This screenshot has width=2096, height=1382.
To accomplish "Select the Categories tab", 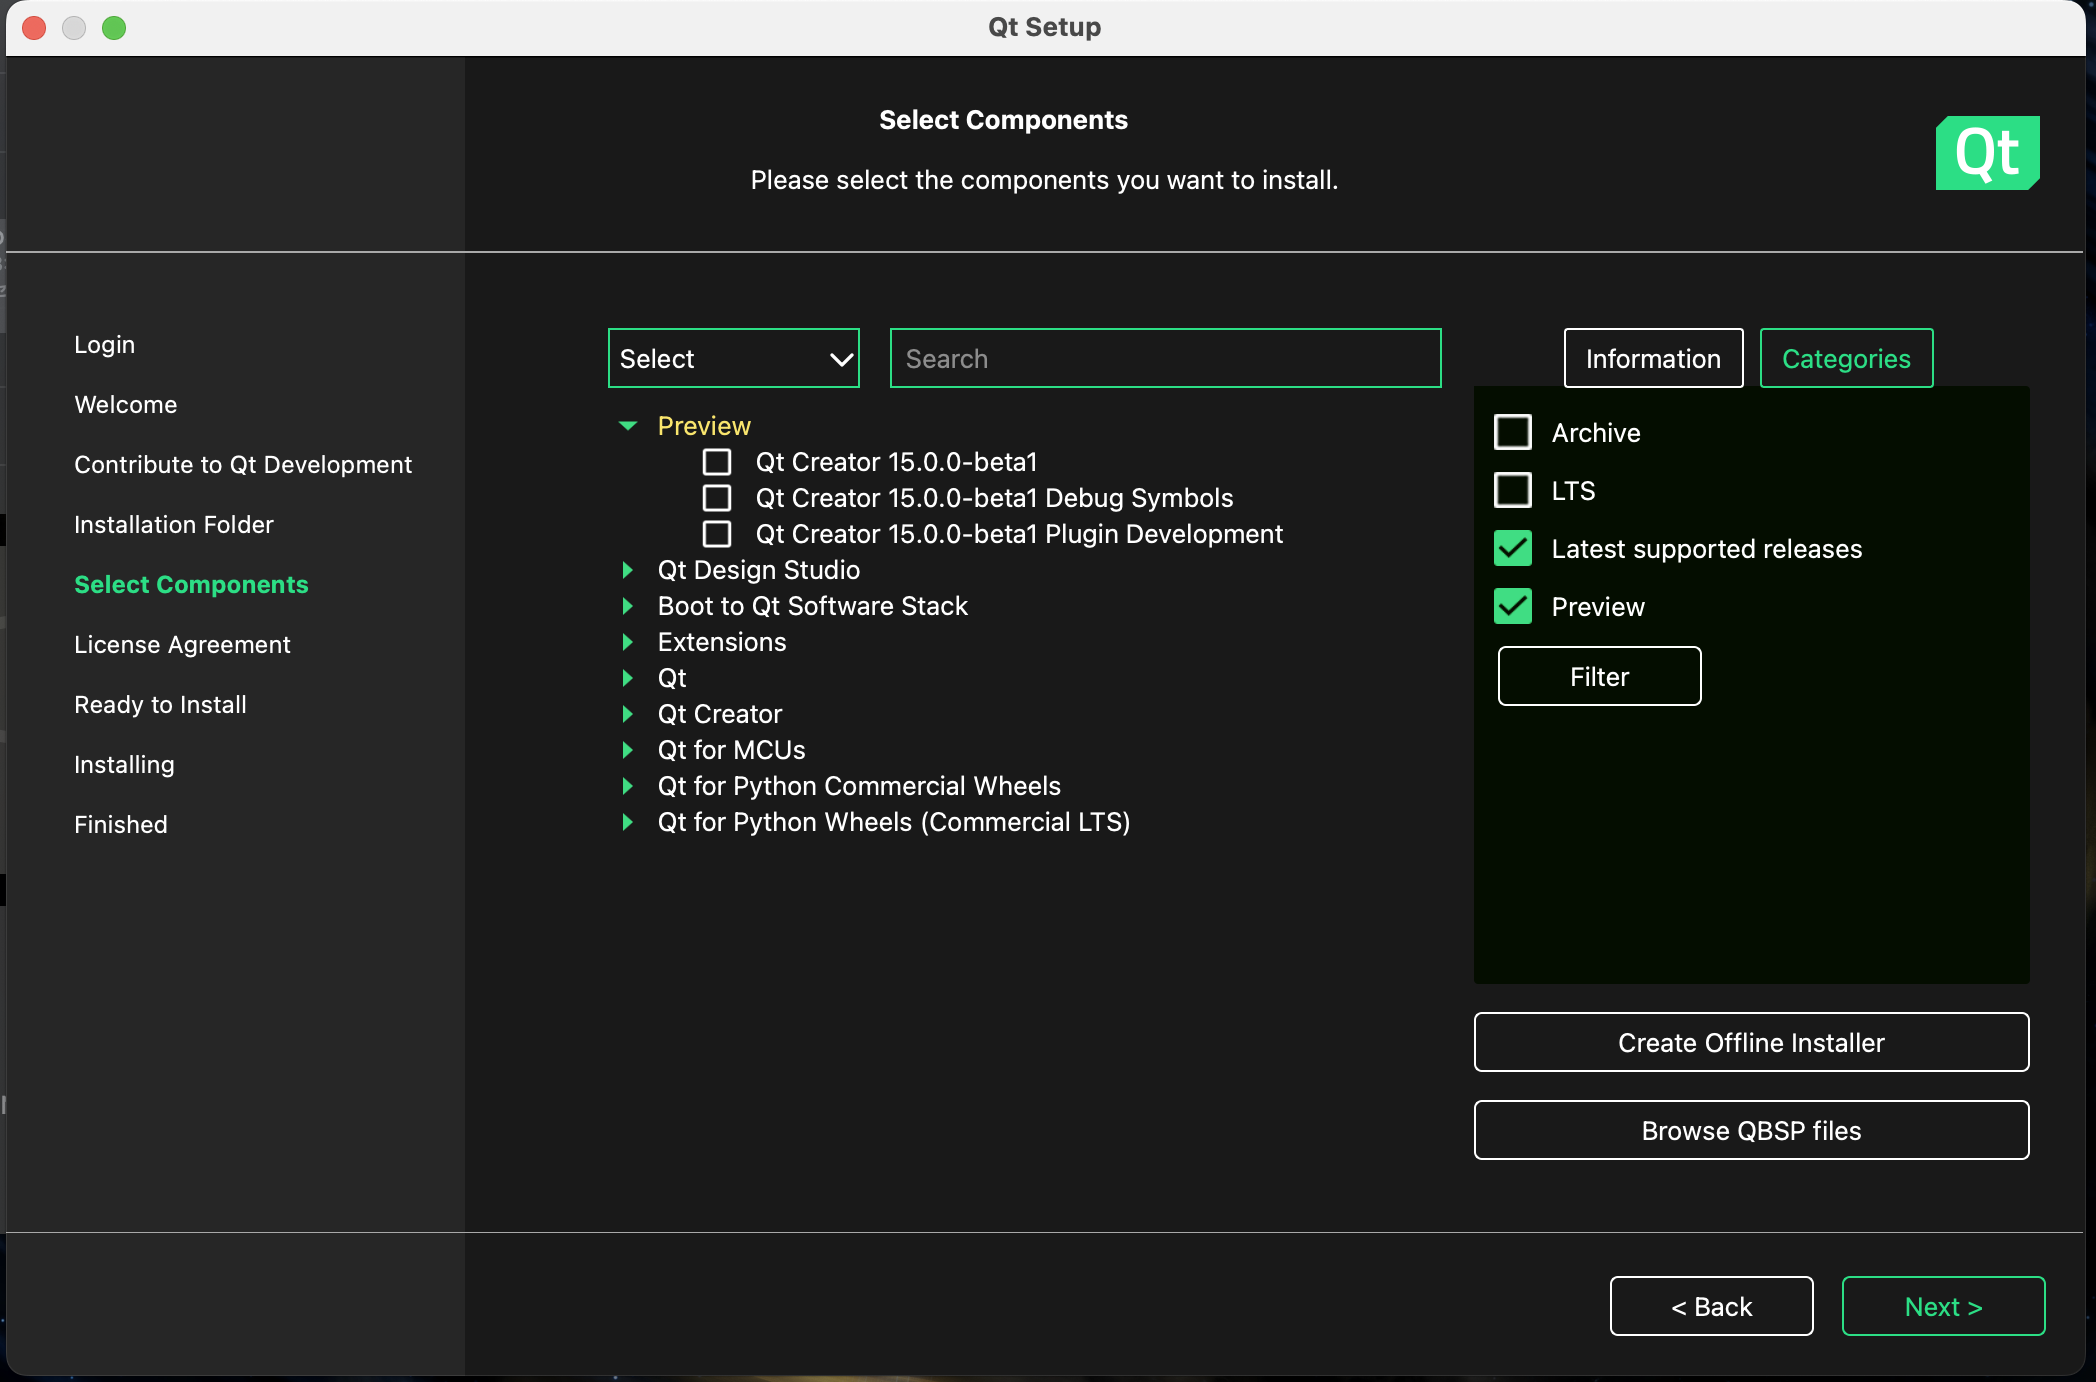I will point(1845,358).
